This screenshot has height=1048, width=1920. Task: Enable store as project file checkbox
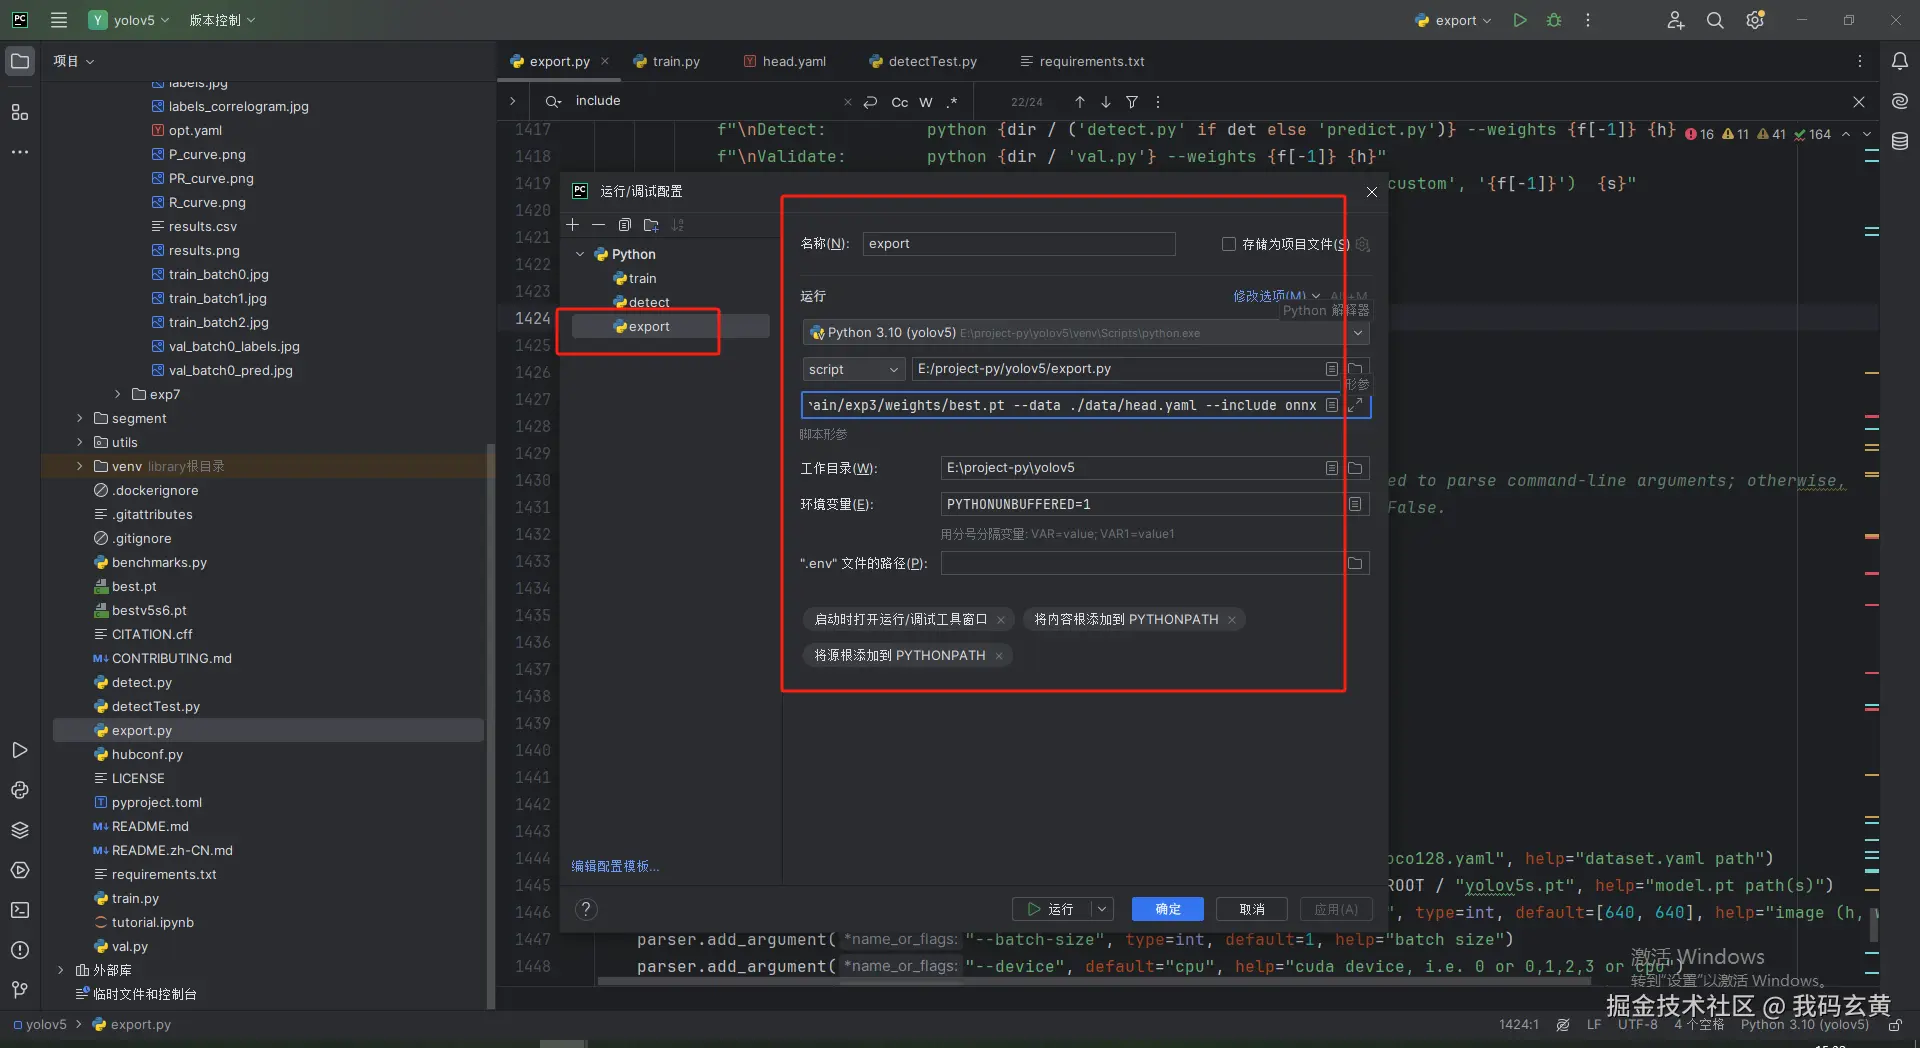[x=1228, y=244]
